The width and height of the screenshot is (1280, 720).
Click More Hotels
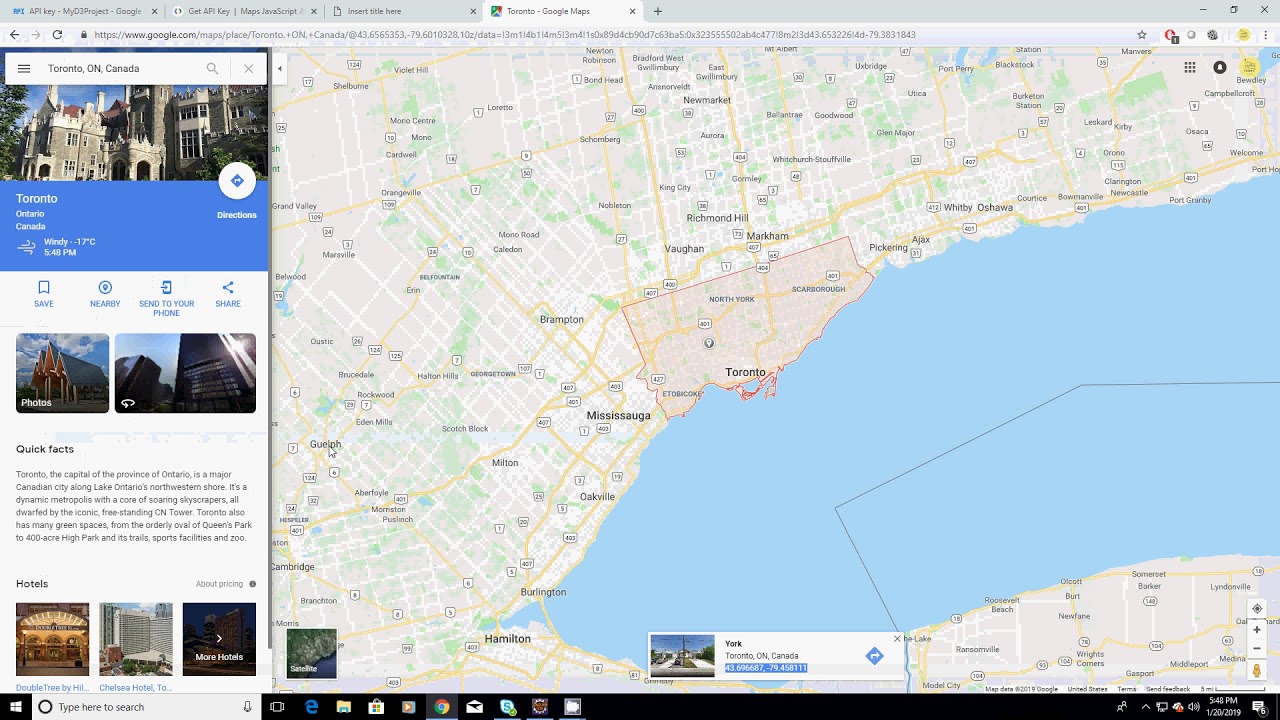click(x=219, y=639)
